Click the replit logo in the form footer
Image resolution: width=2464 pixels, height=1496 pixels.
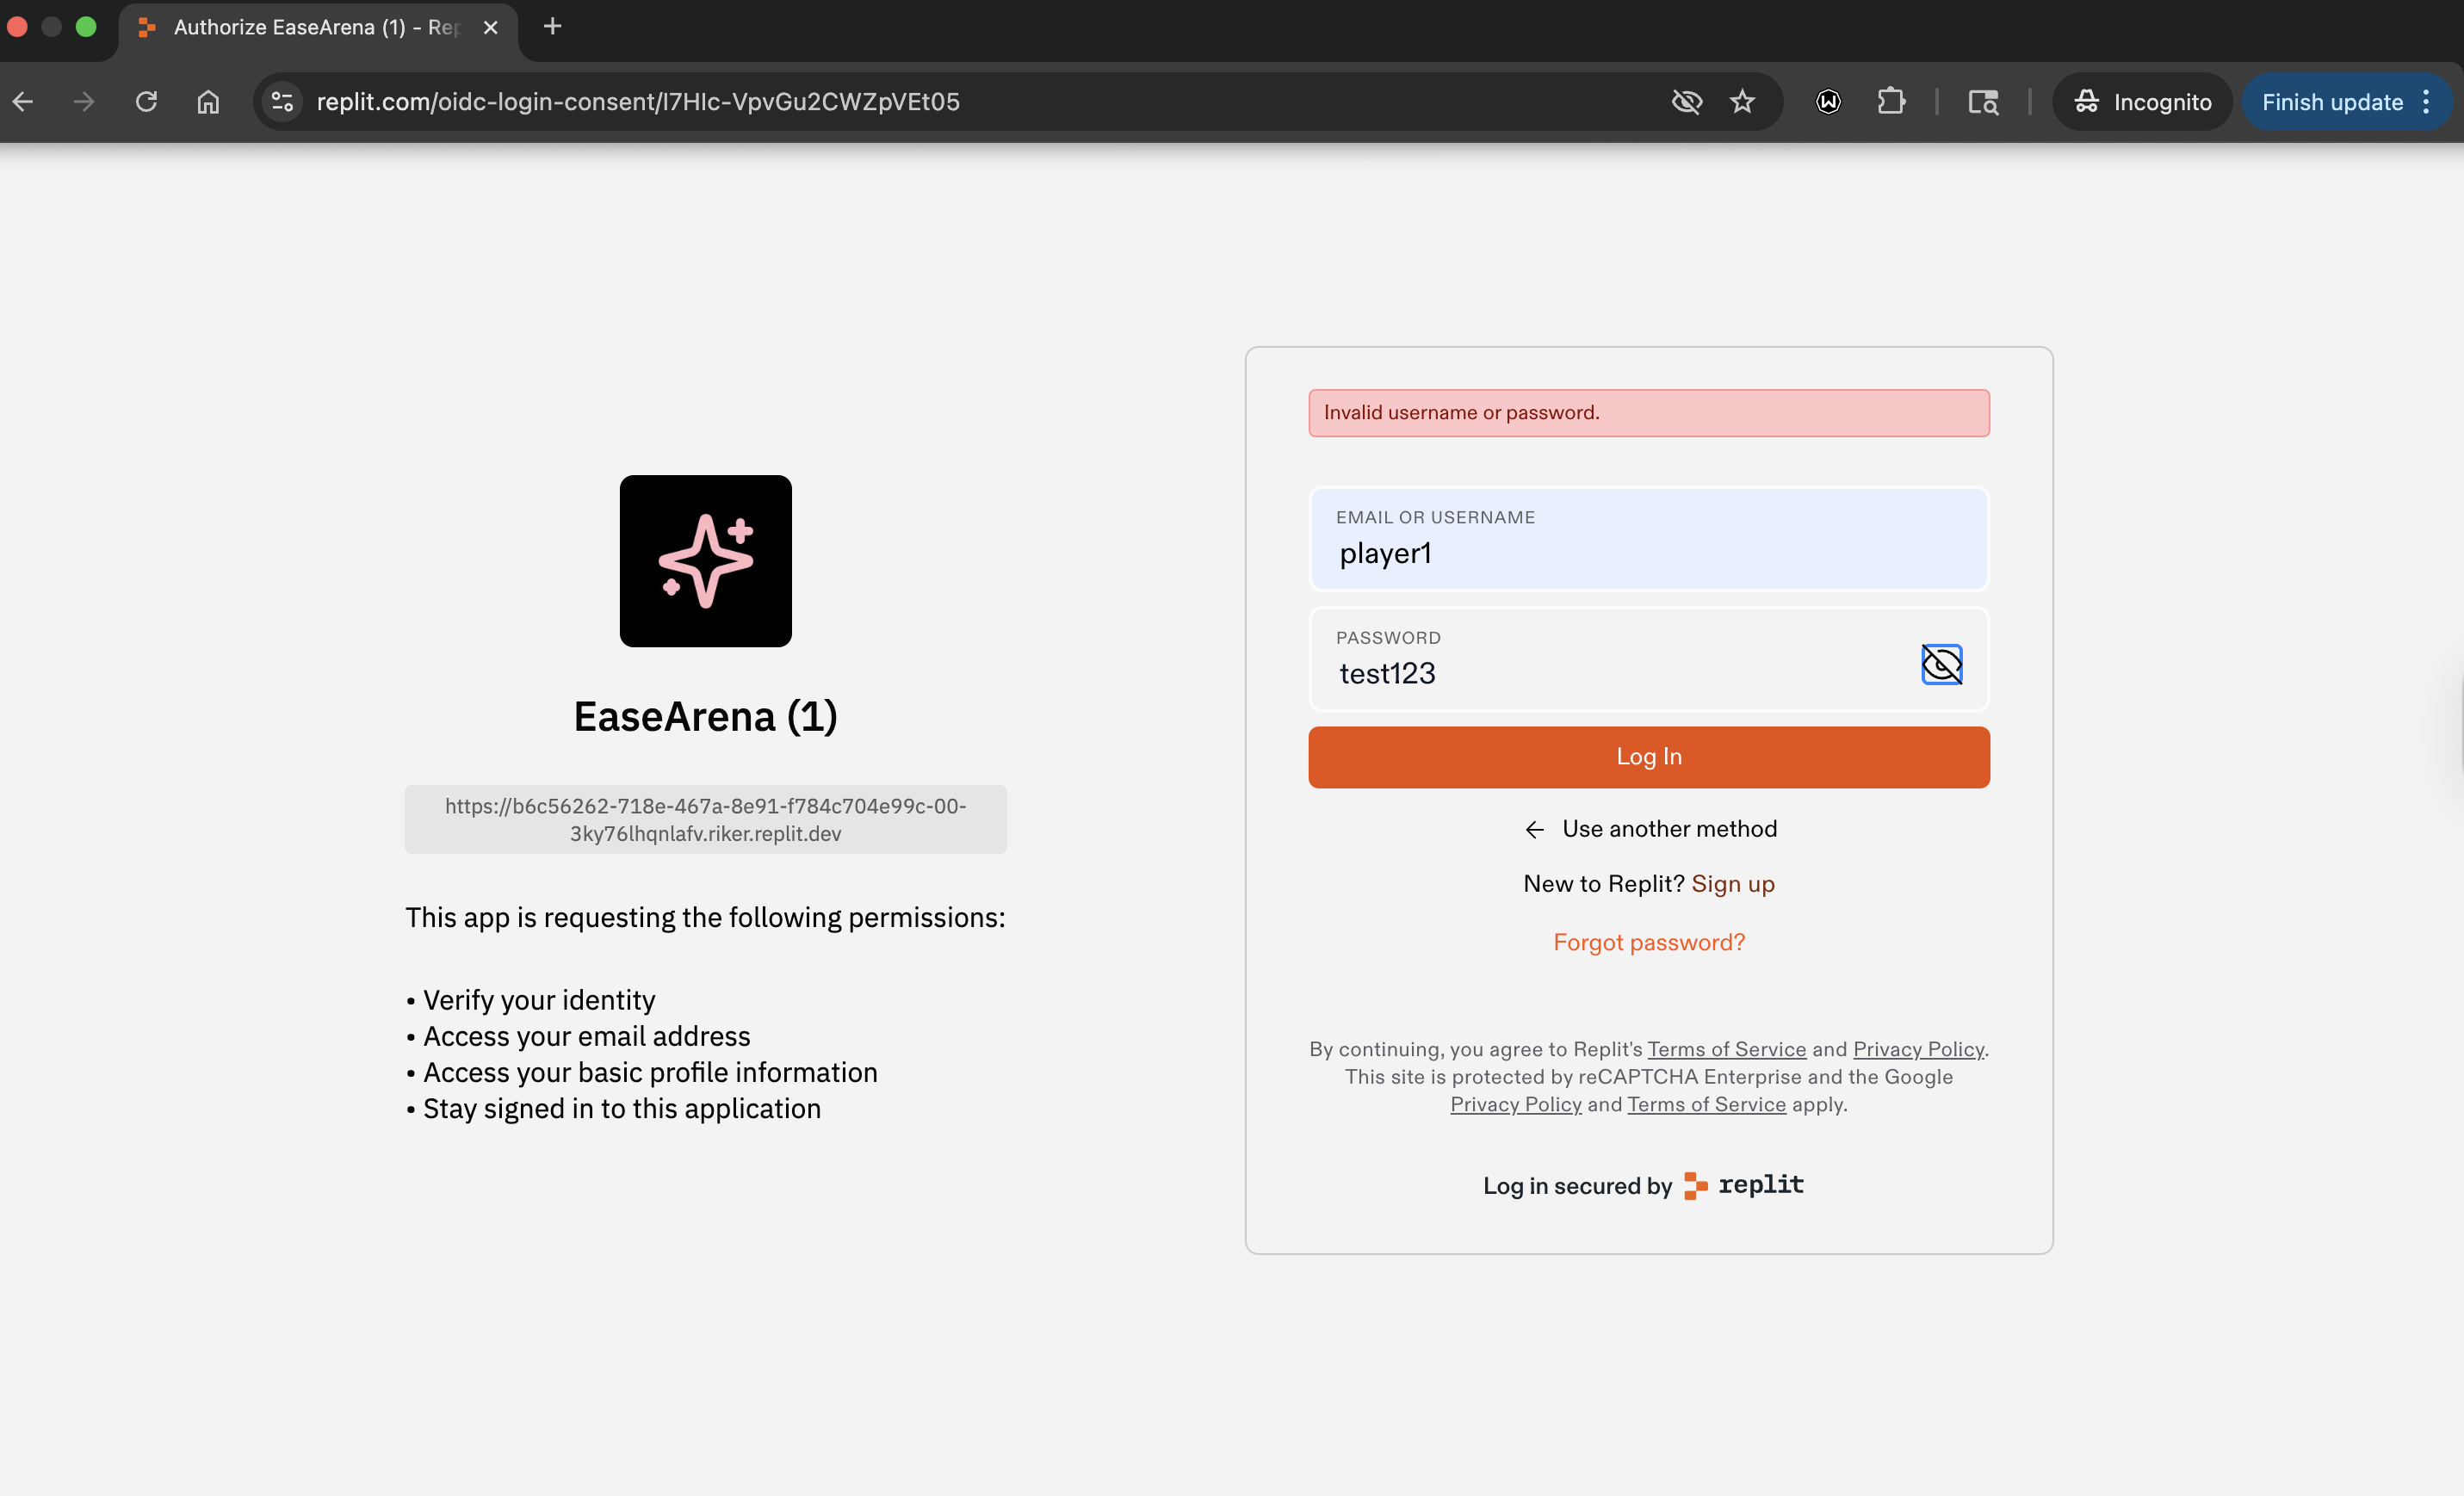pos(1743,1185)
